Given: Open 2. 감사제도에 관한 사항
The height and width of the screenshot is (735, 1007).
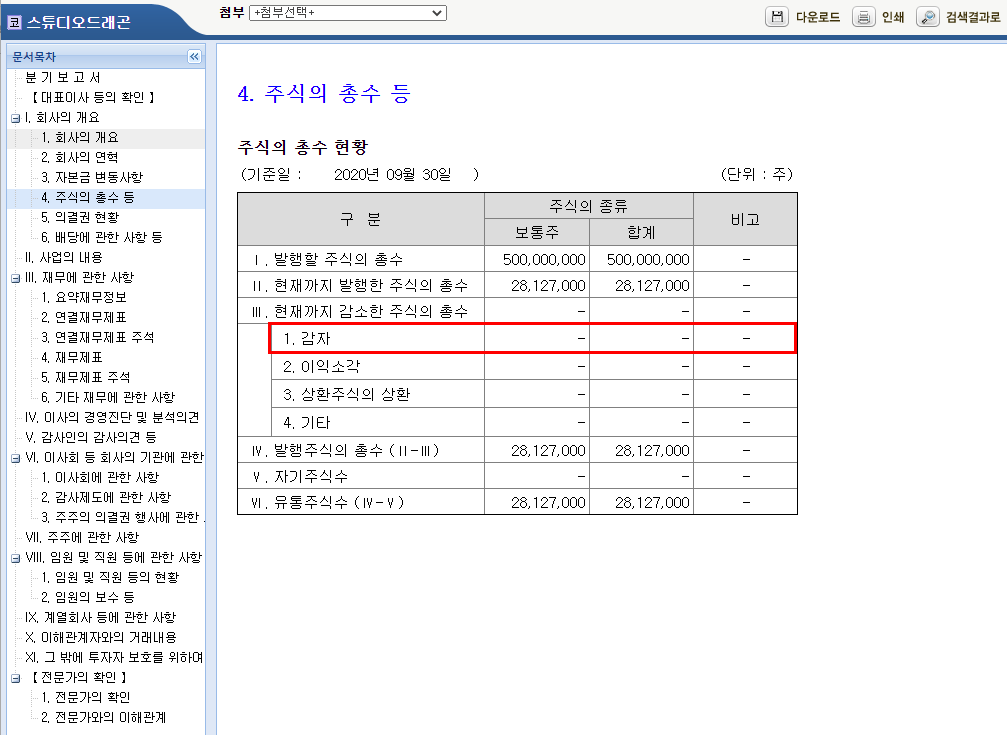Looking at the screenshot, I should pos(106,497).
